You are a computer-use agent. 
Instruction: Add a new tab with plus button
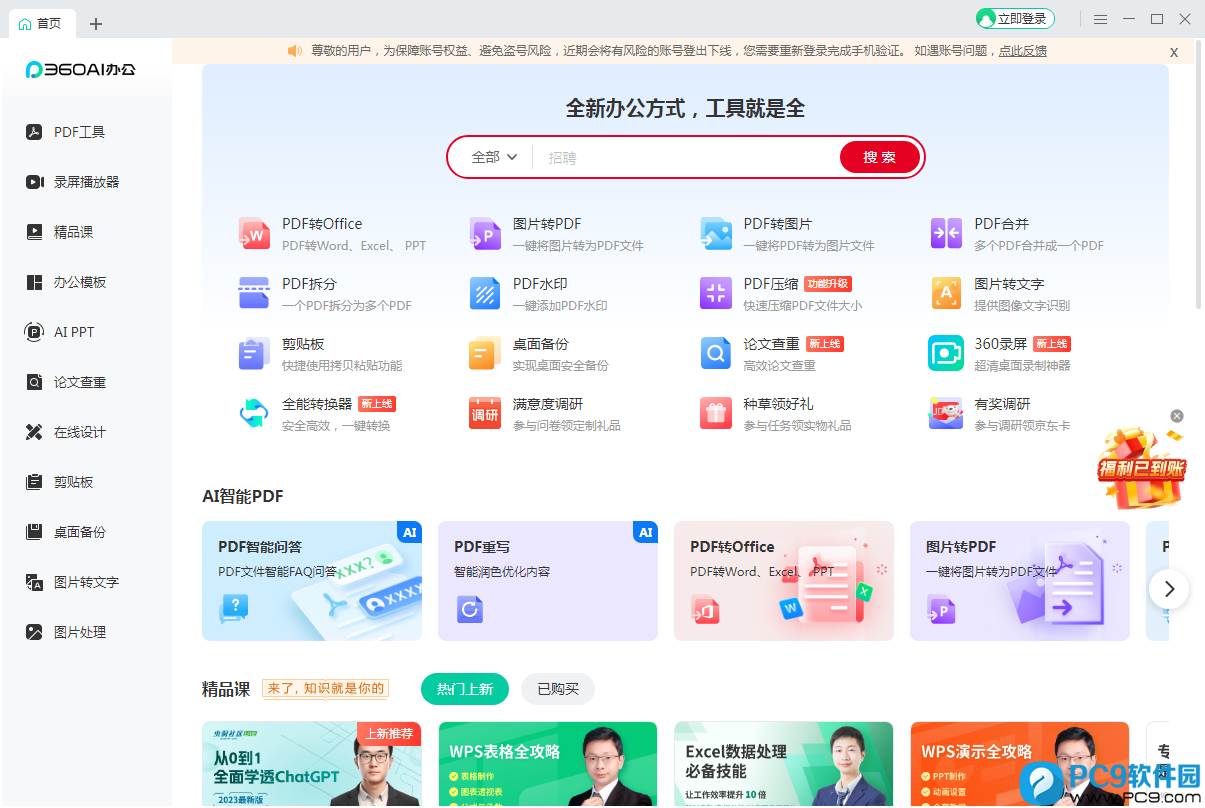coord(96,23)
